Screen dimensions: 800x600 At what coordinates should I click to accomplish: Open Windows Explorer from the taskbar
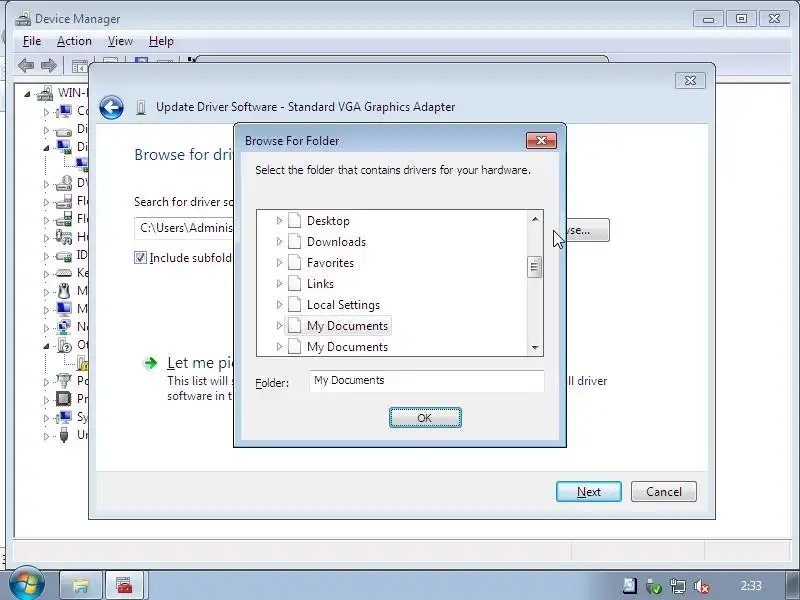coord(81,585)
